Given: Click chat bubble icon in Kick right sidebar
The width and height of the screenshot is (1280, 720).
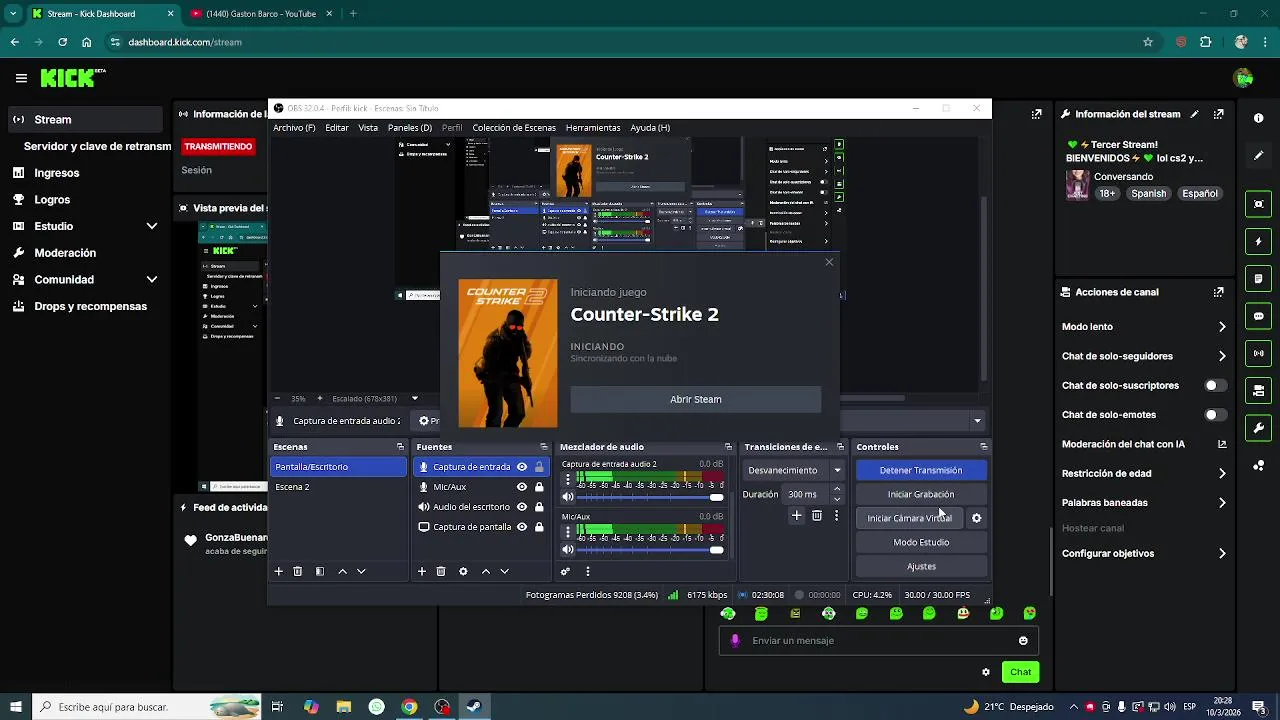Looking at the screenshot, I should pyautogui.click(x=1259, y=316).
